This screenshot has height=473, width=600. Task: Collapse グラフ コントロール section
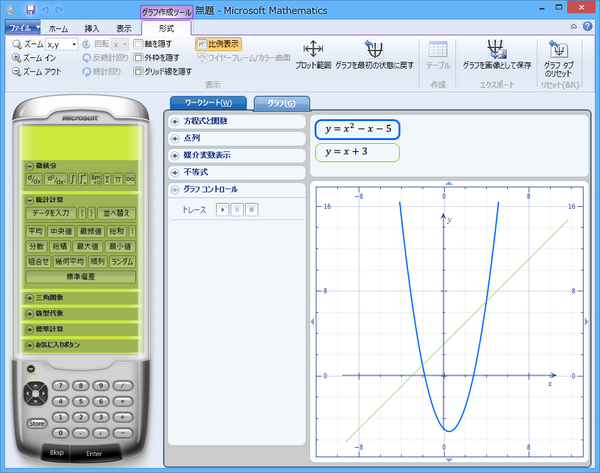pyautogui.click(x=175, y=189)
